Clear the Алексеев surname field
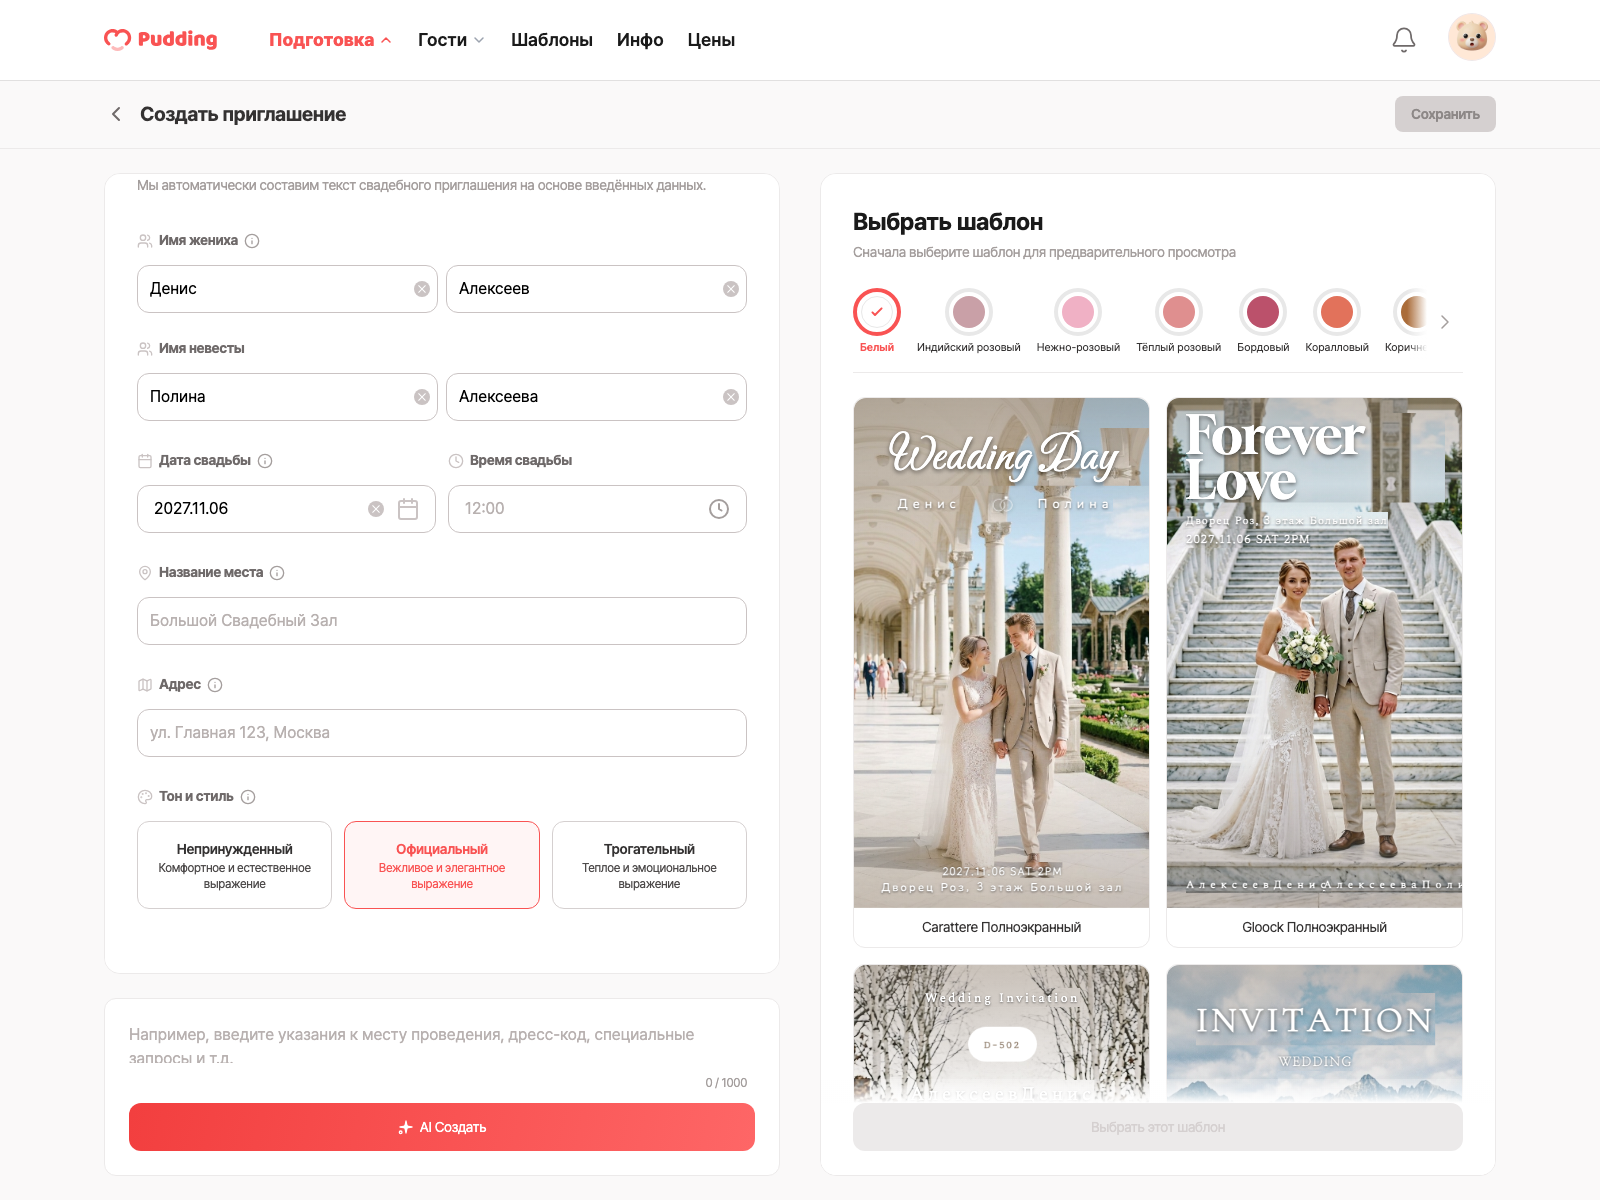The image size is (1600, 1200). coord(731,289)
